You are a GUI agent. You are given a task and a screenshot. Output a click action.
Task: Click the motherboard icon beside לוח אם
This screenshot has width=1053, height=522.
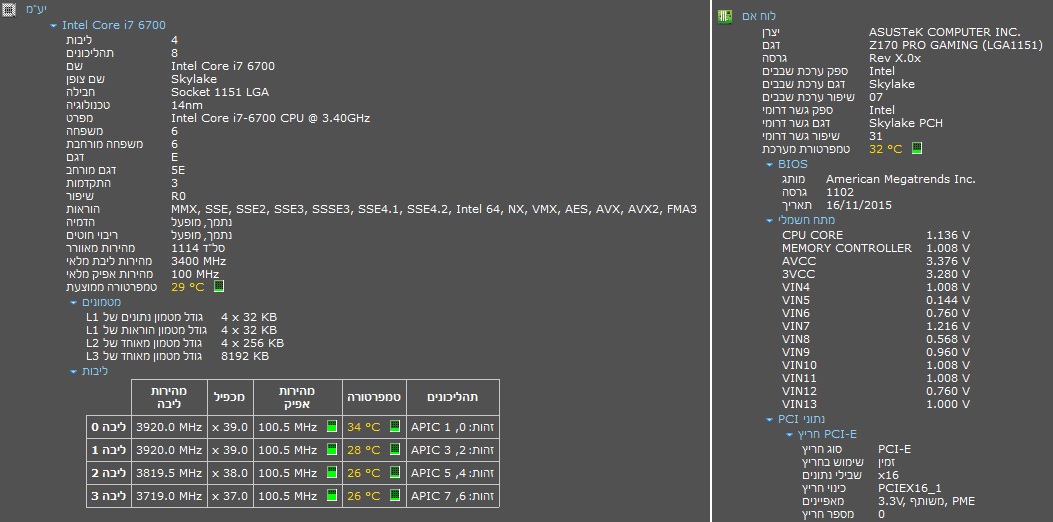[x=725, y=16]
